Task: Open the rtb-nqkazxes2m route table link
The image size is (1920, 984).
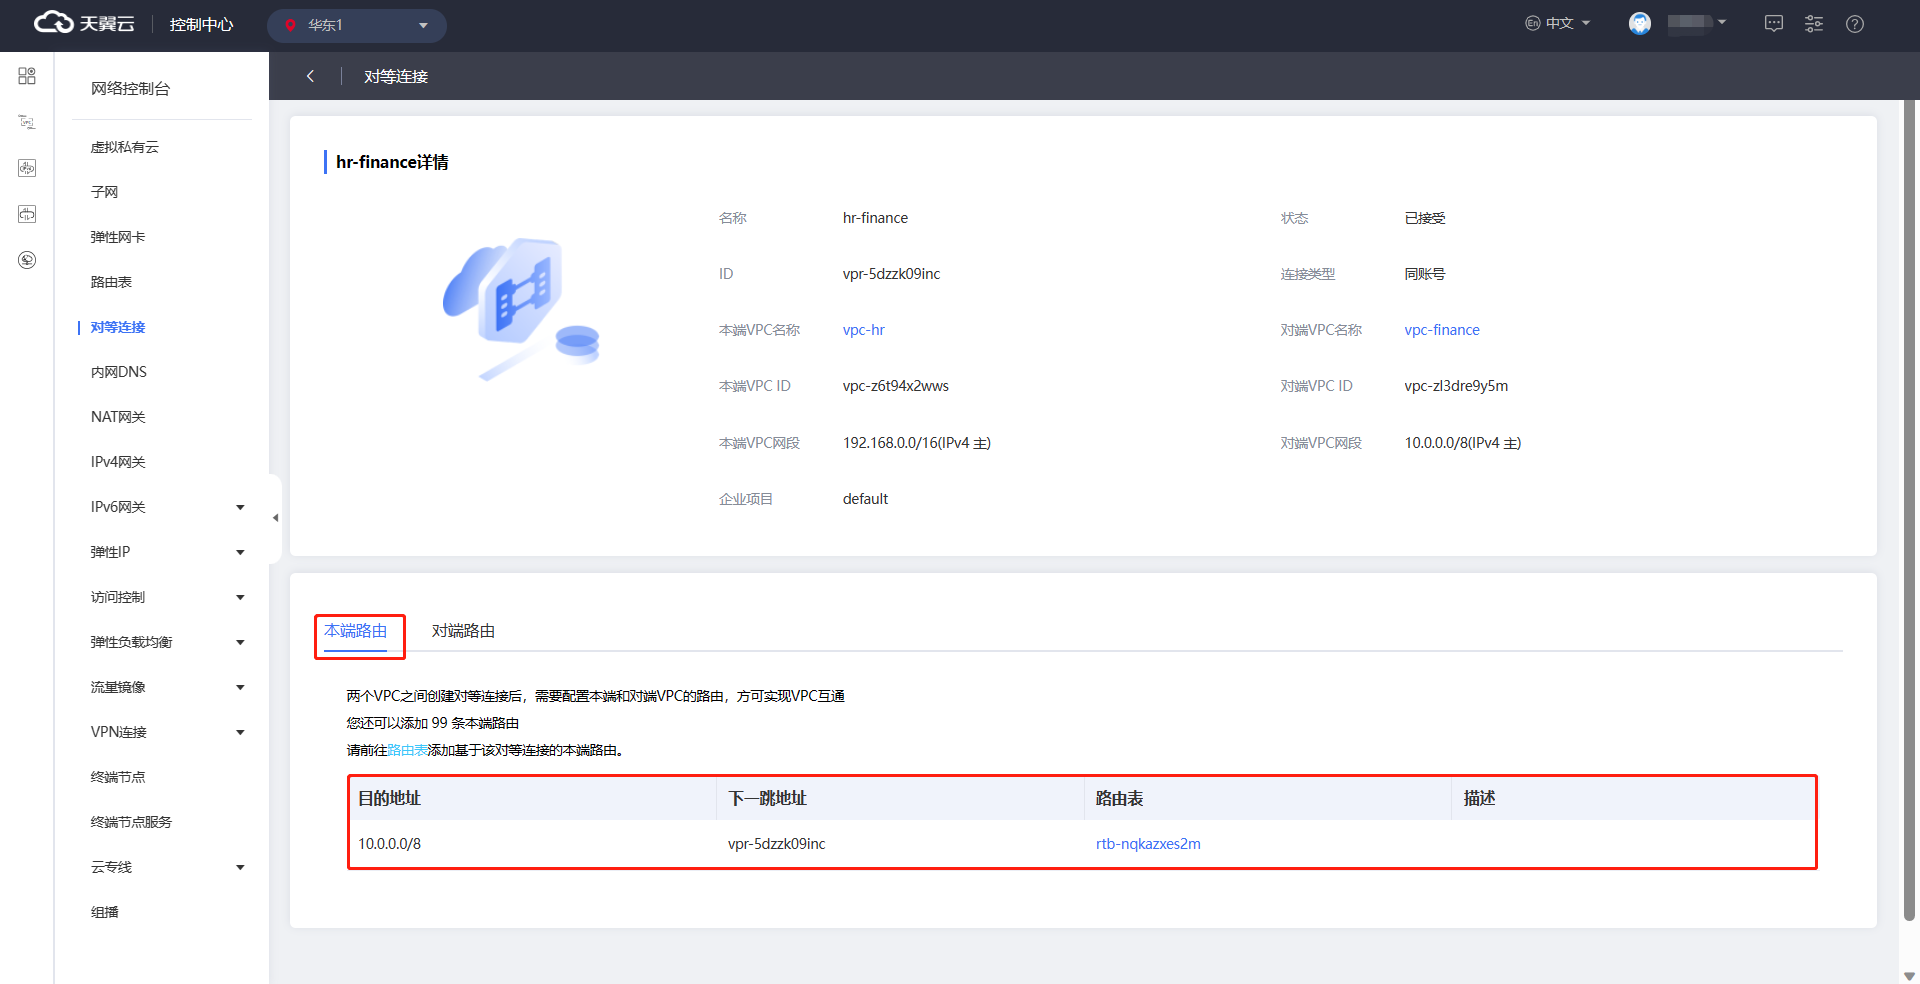Action: click(x=1148, y=844)
